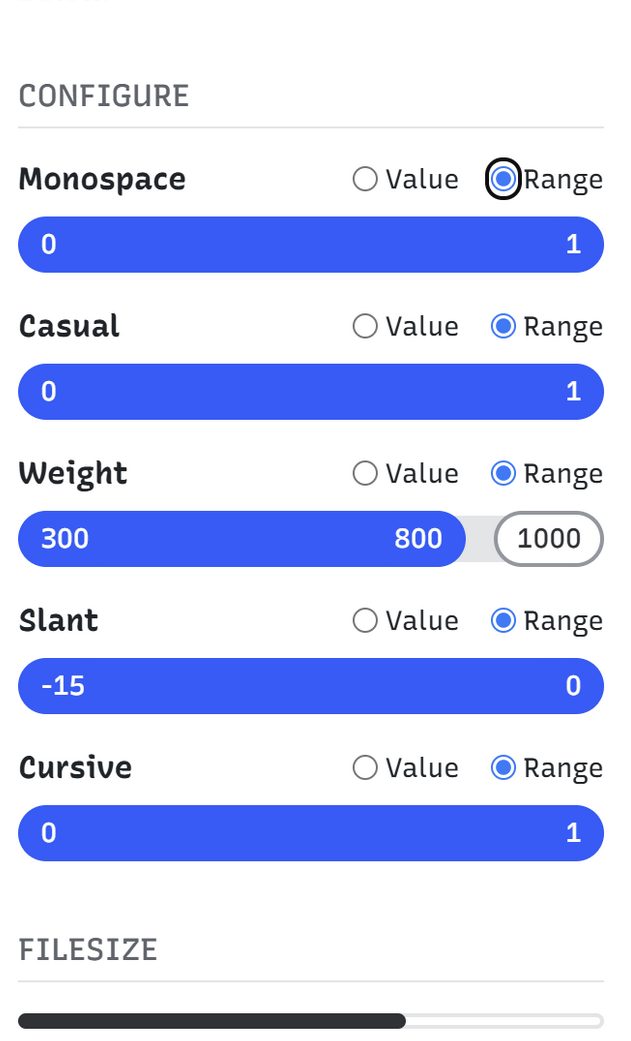Click the blue Weight range slider fill

pos(240,538)
